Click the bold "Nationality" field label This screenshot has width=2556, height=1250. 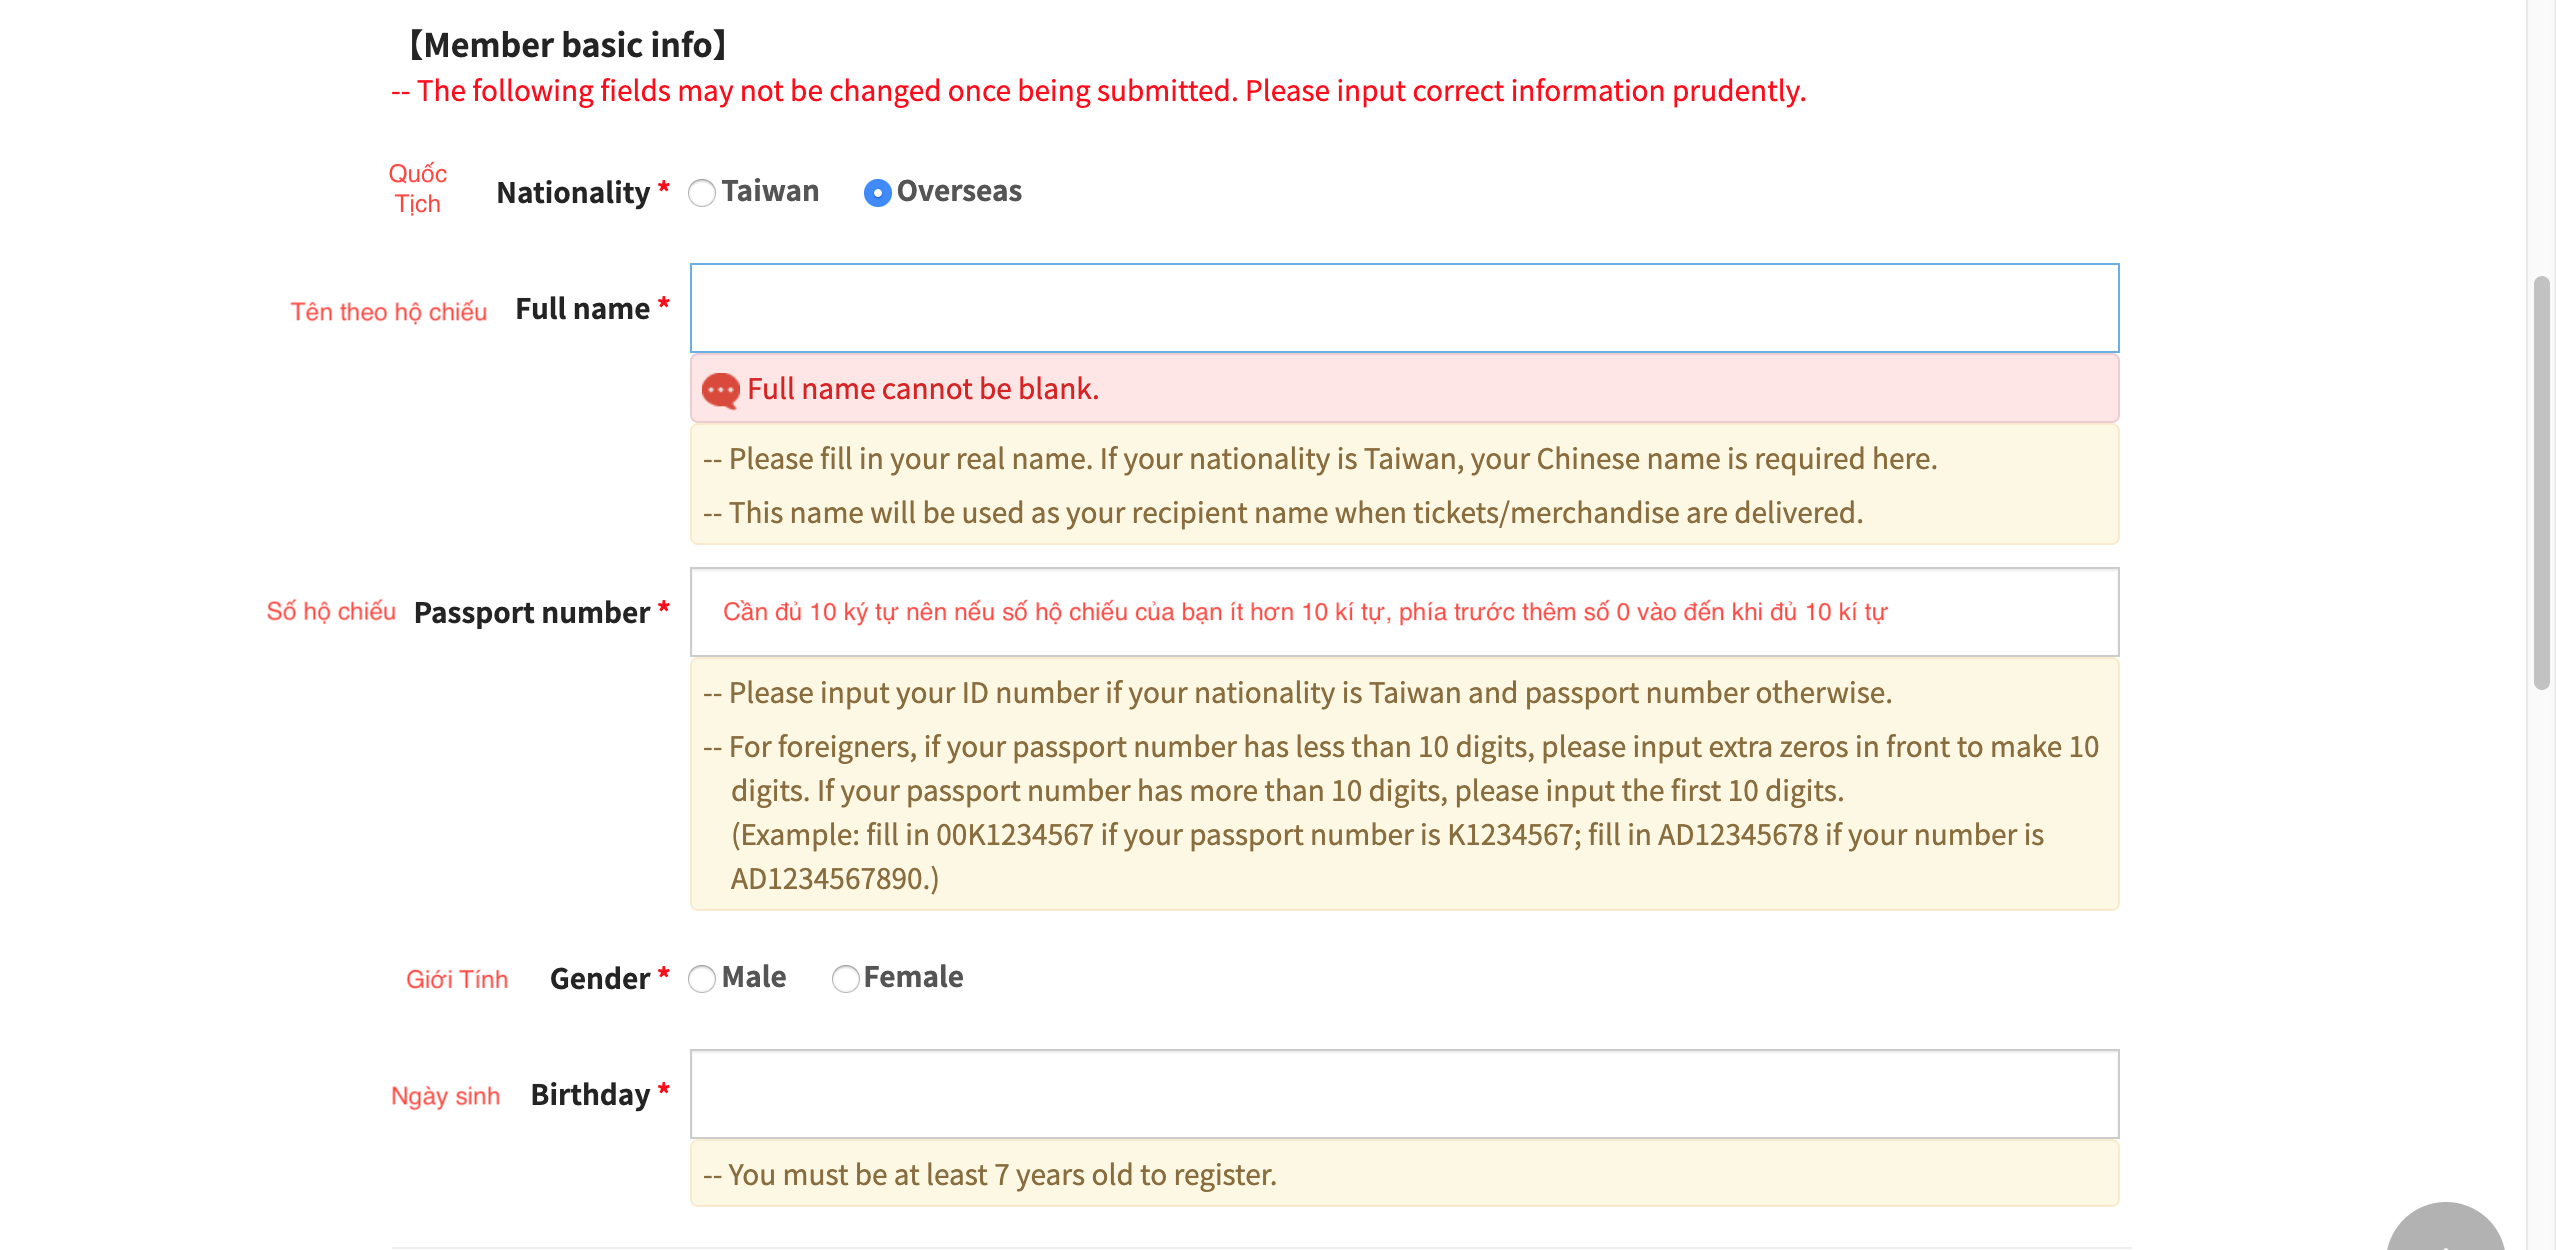point(573,192)
